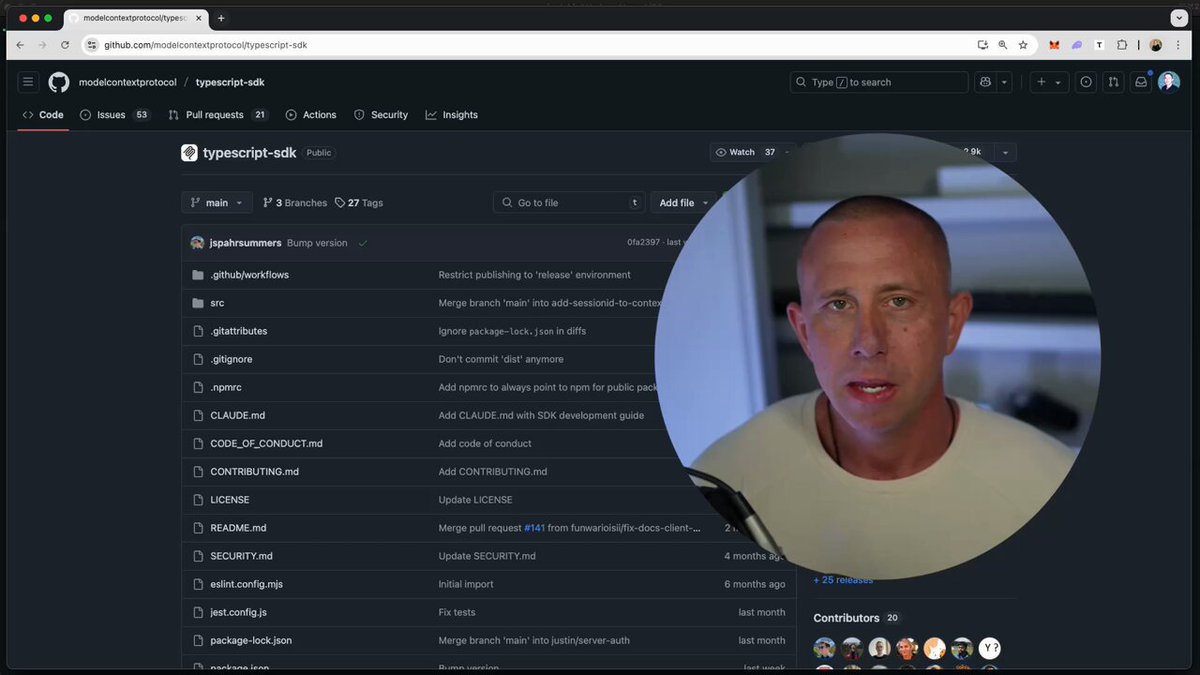Open the src folder
The height and width of the screenshot is (675, 1200).
(217, 303)
